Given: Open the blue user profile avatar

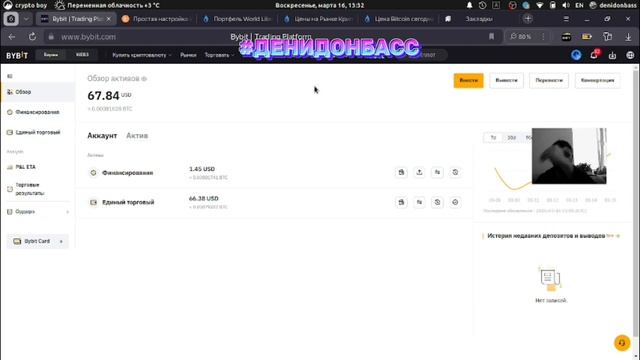Looking at the screenshot, I should [x=576, y=55].
